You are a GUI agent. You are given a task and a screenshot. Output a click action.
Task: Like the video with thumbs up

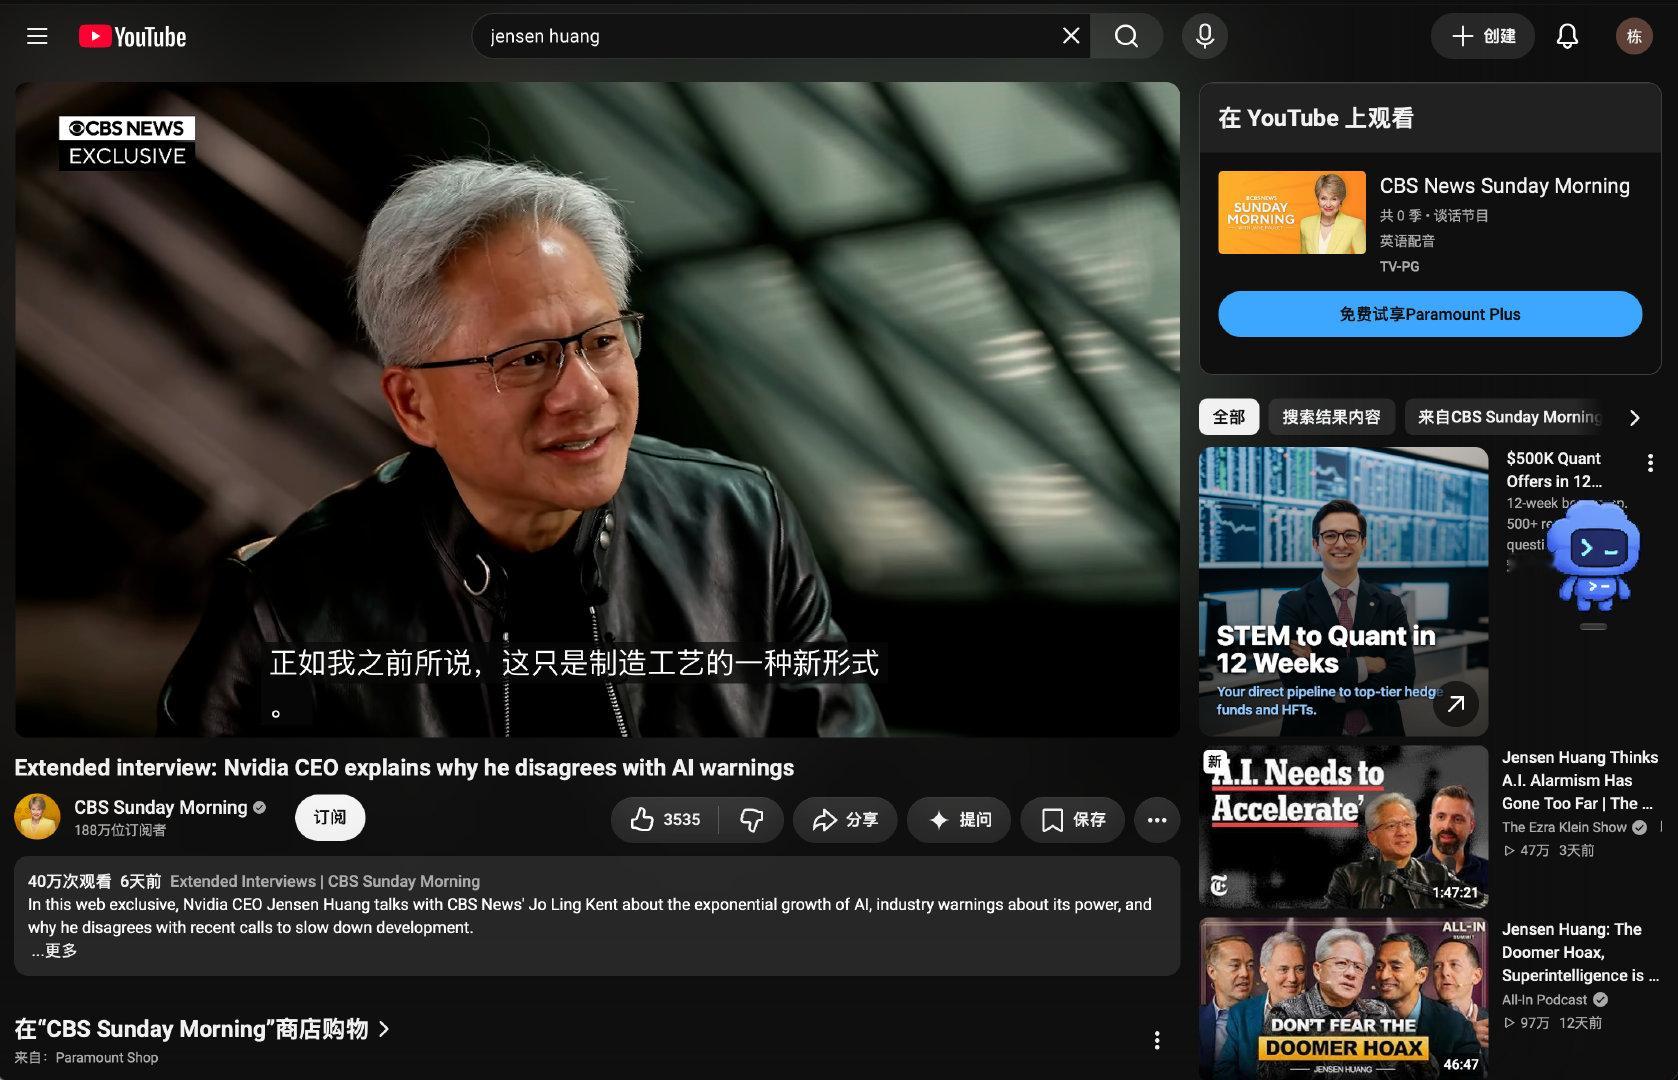click(666, 820)
